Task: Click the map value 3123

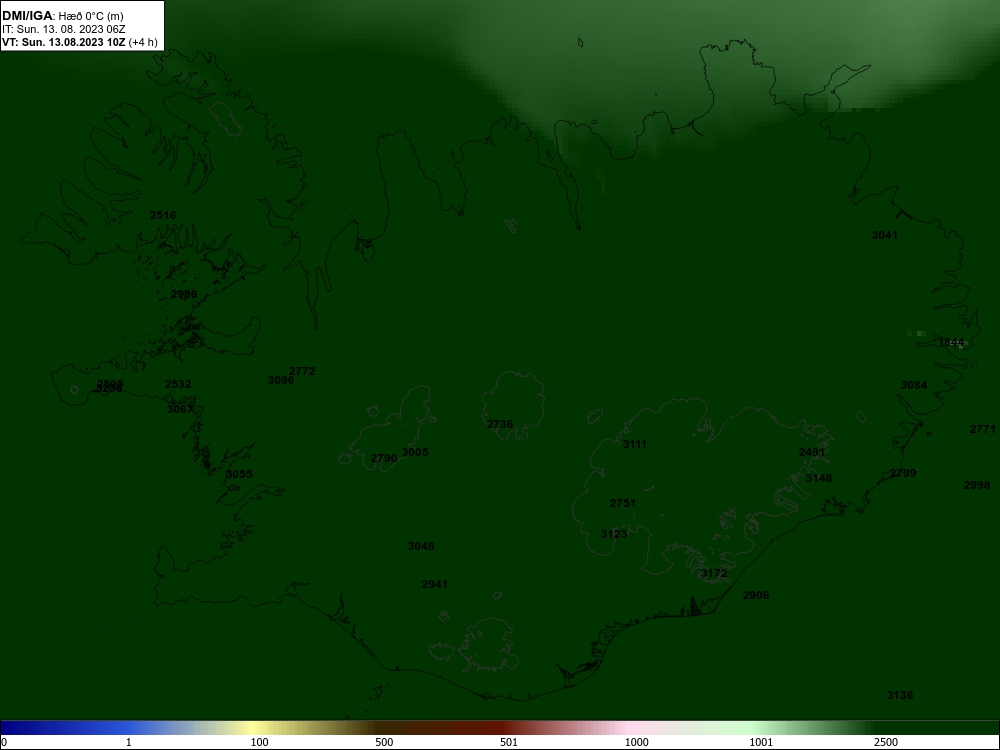Action: [x=614, y=534]
